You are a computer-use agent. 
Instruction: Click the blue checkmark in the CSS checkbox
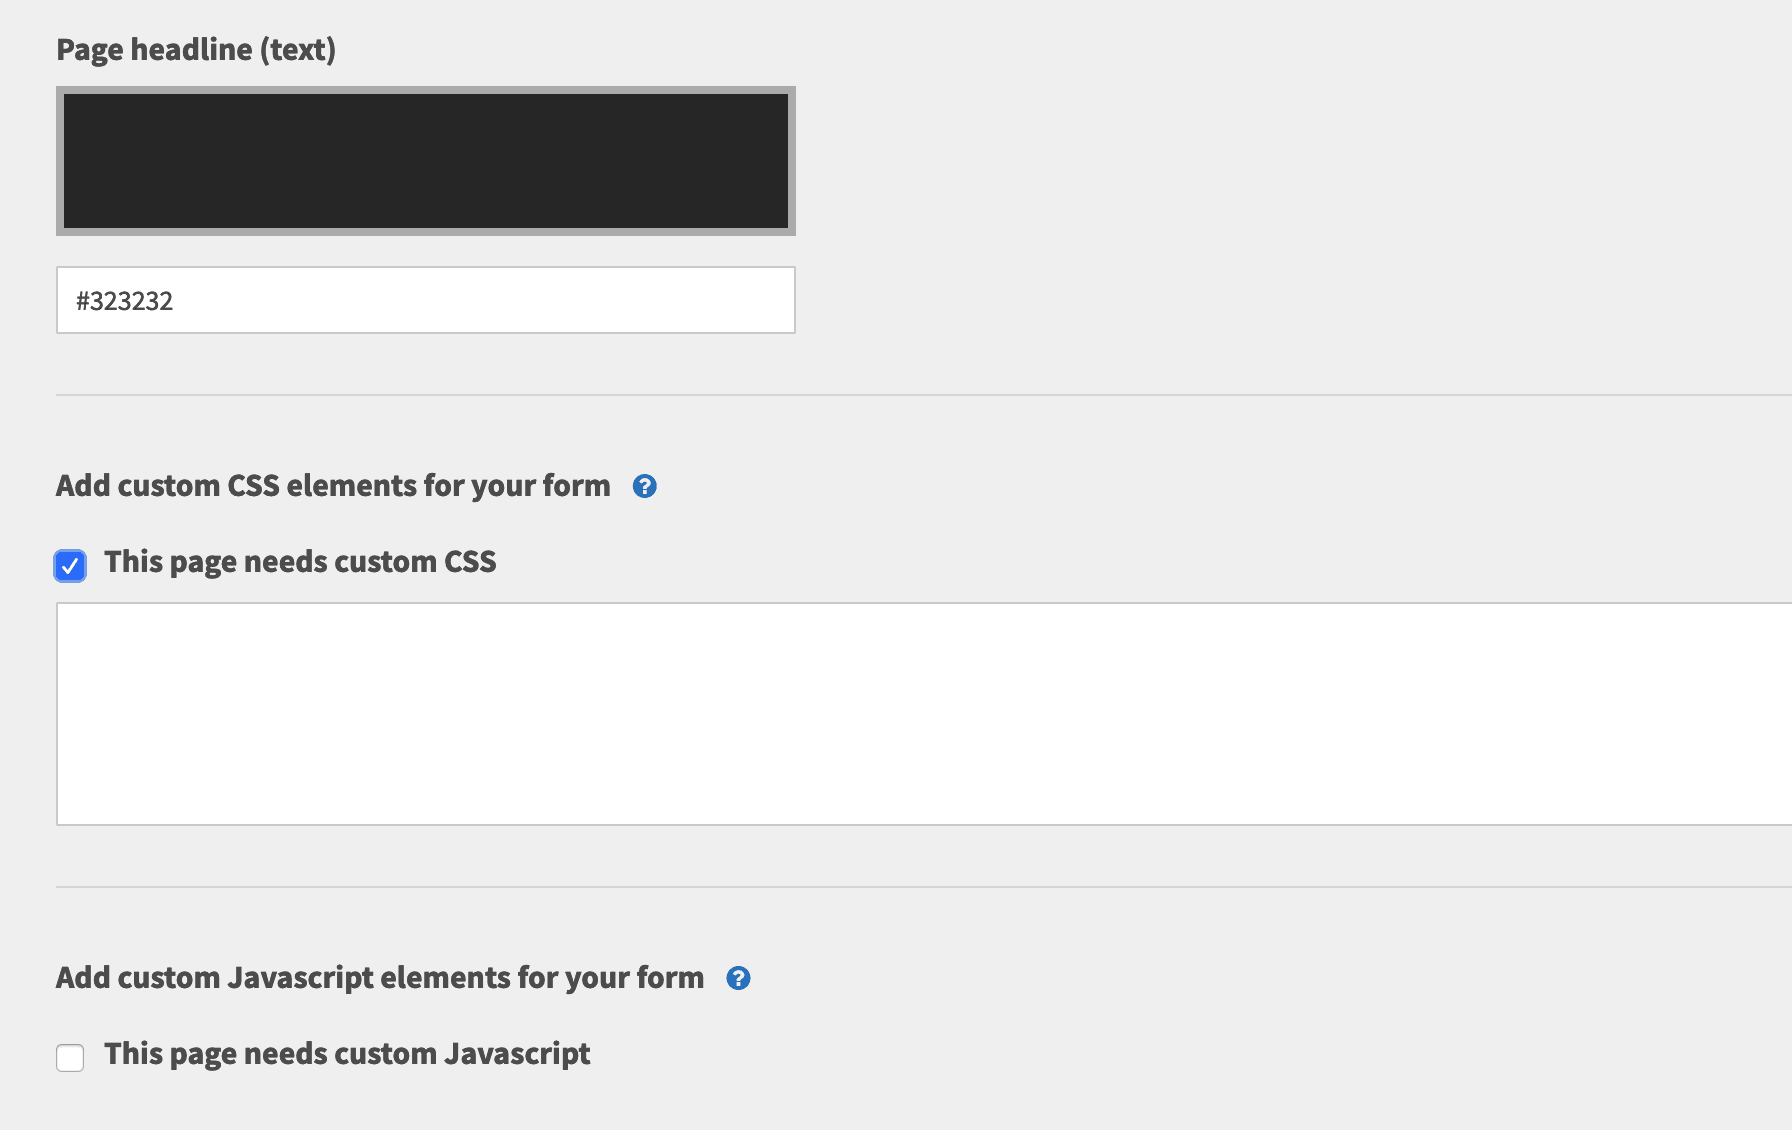point(70,566)
